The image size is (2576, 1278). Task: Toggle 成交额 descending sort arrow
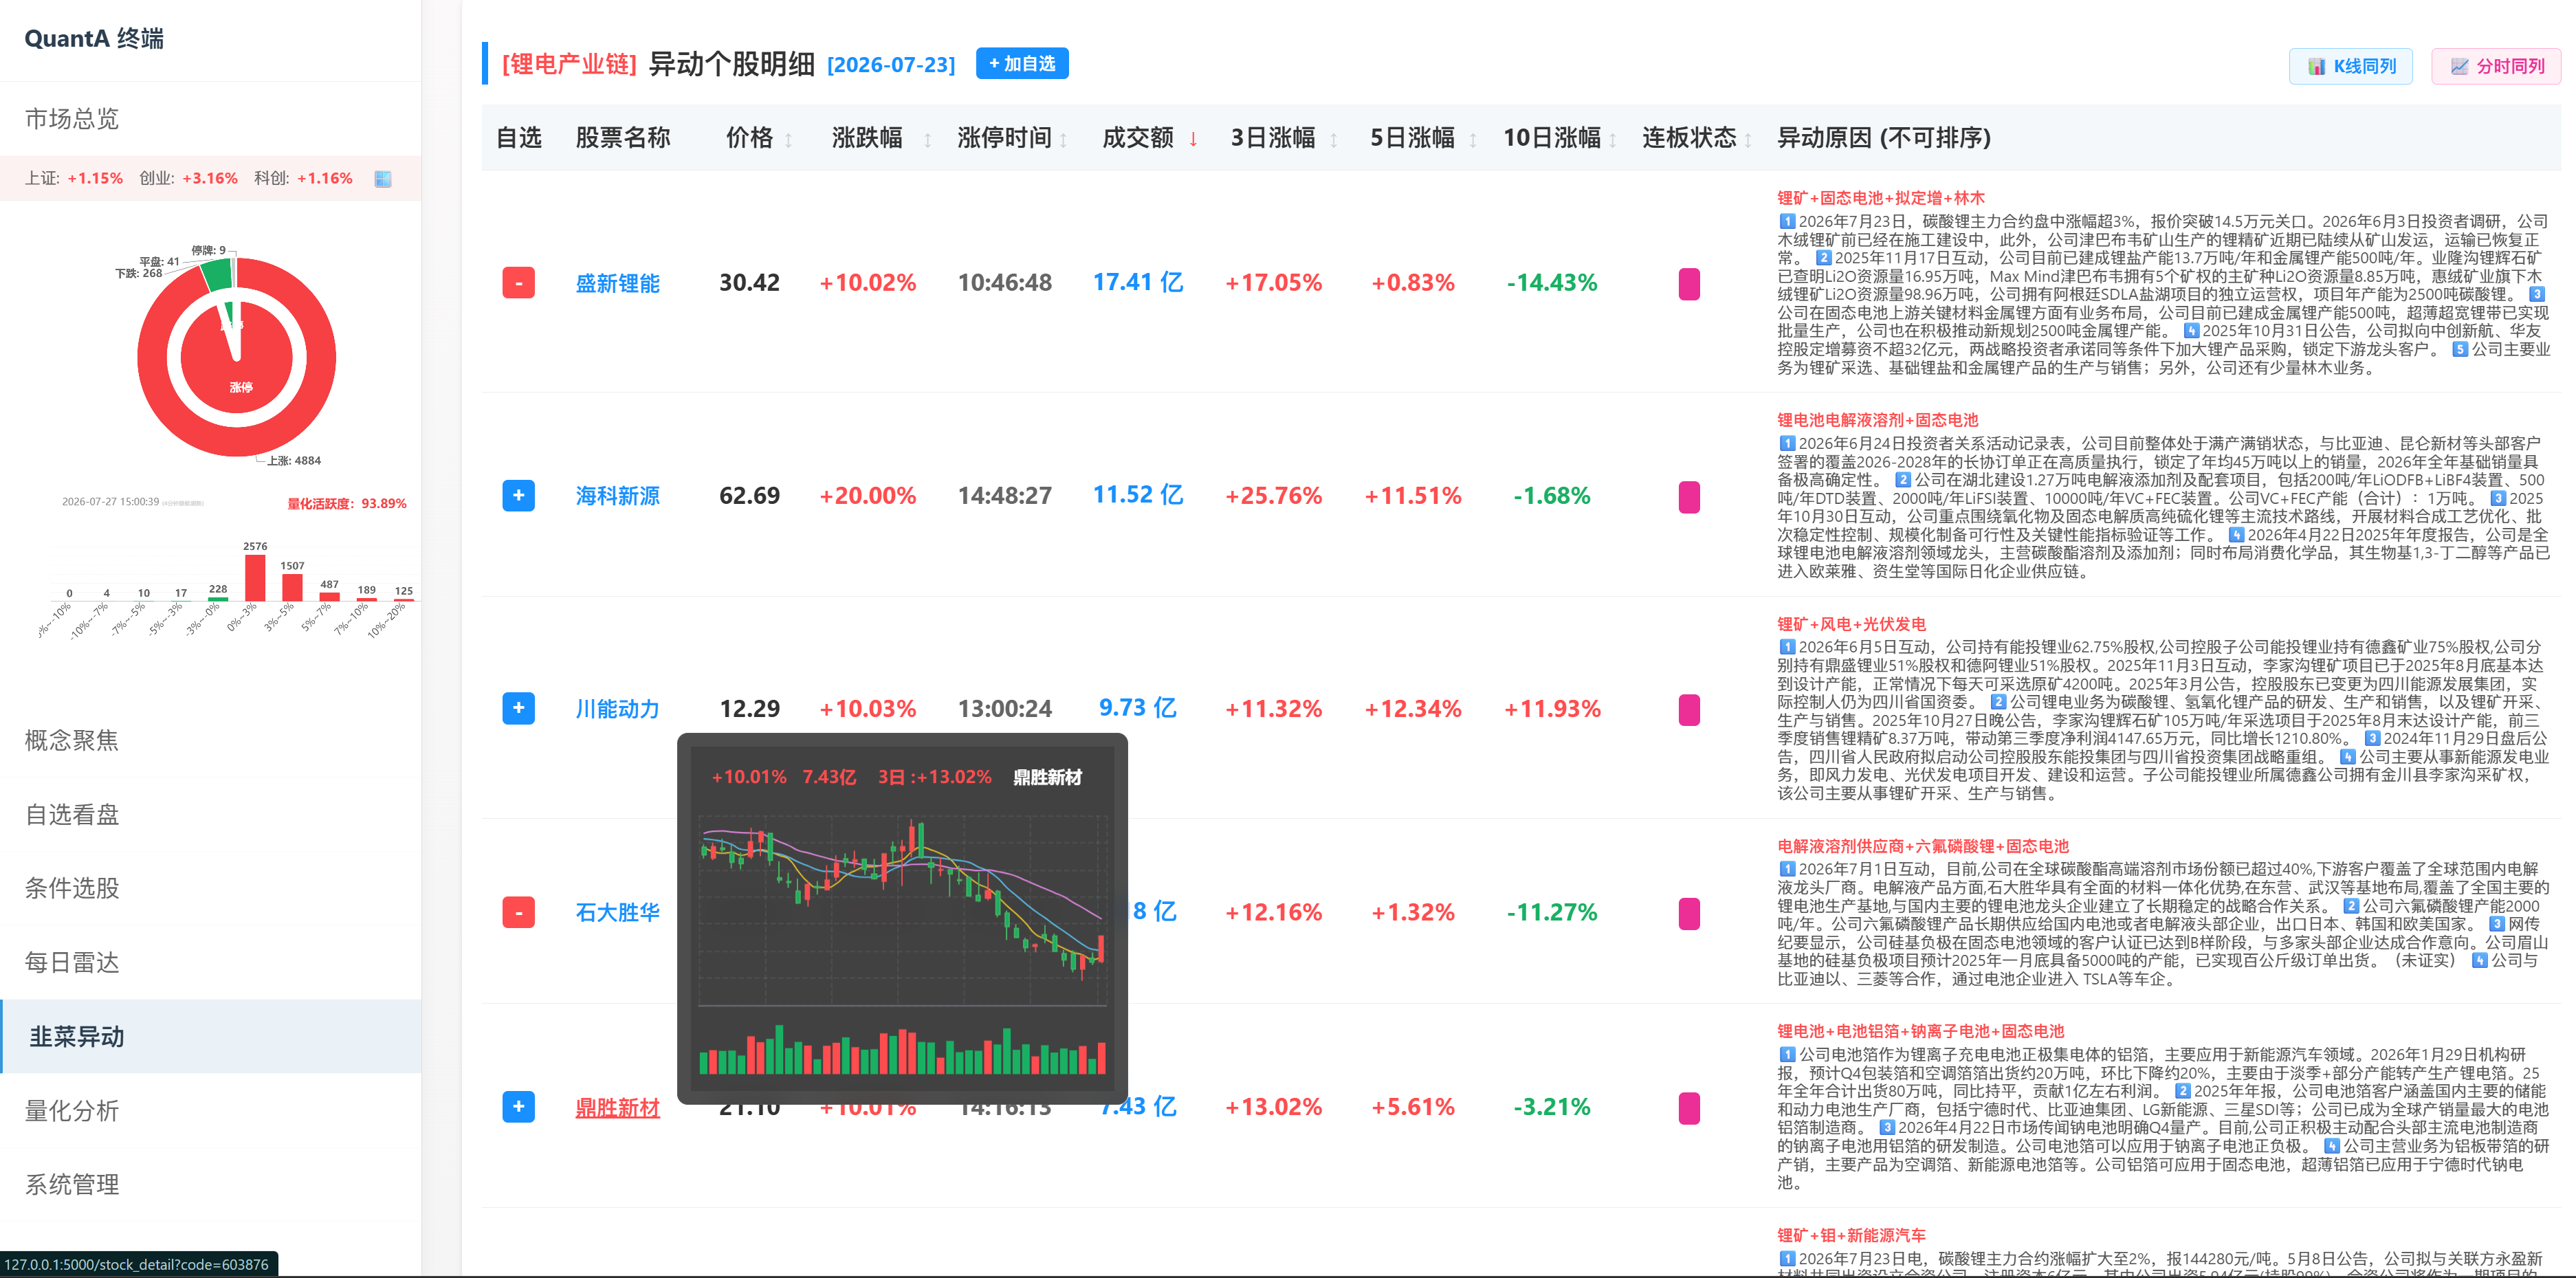point(1193,139)
